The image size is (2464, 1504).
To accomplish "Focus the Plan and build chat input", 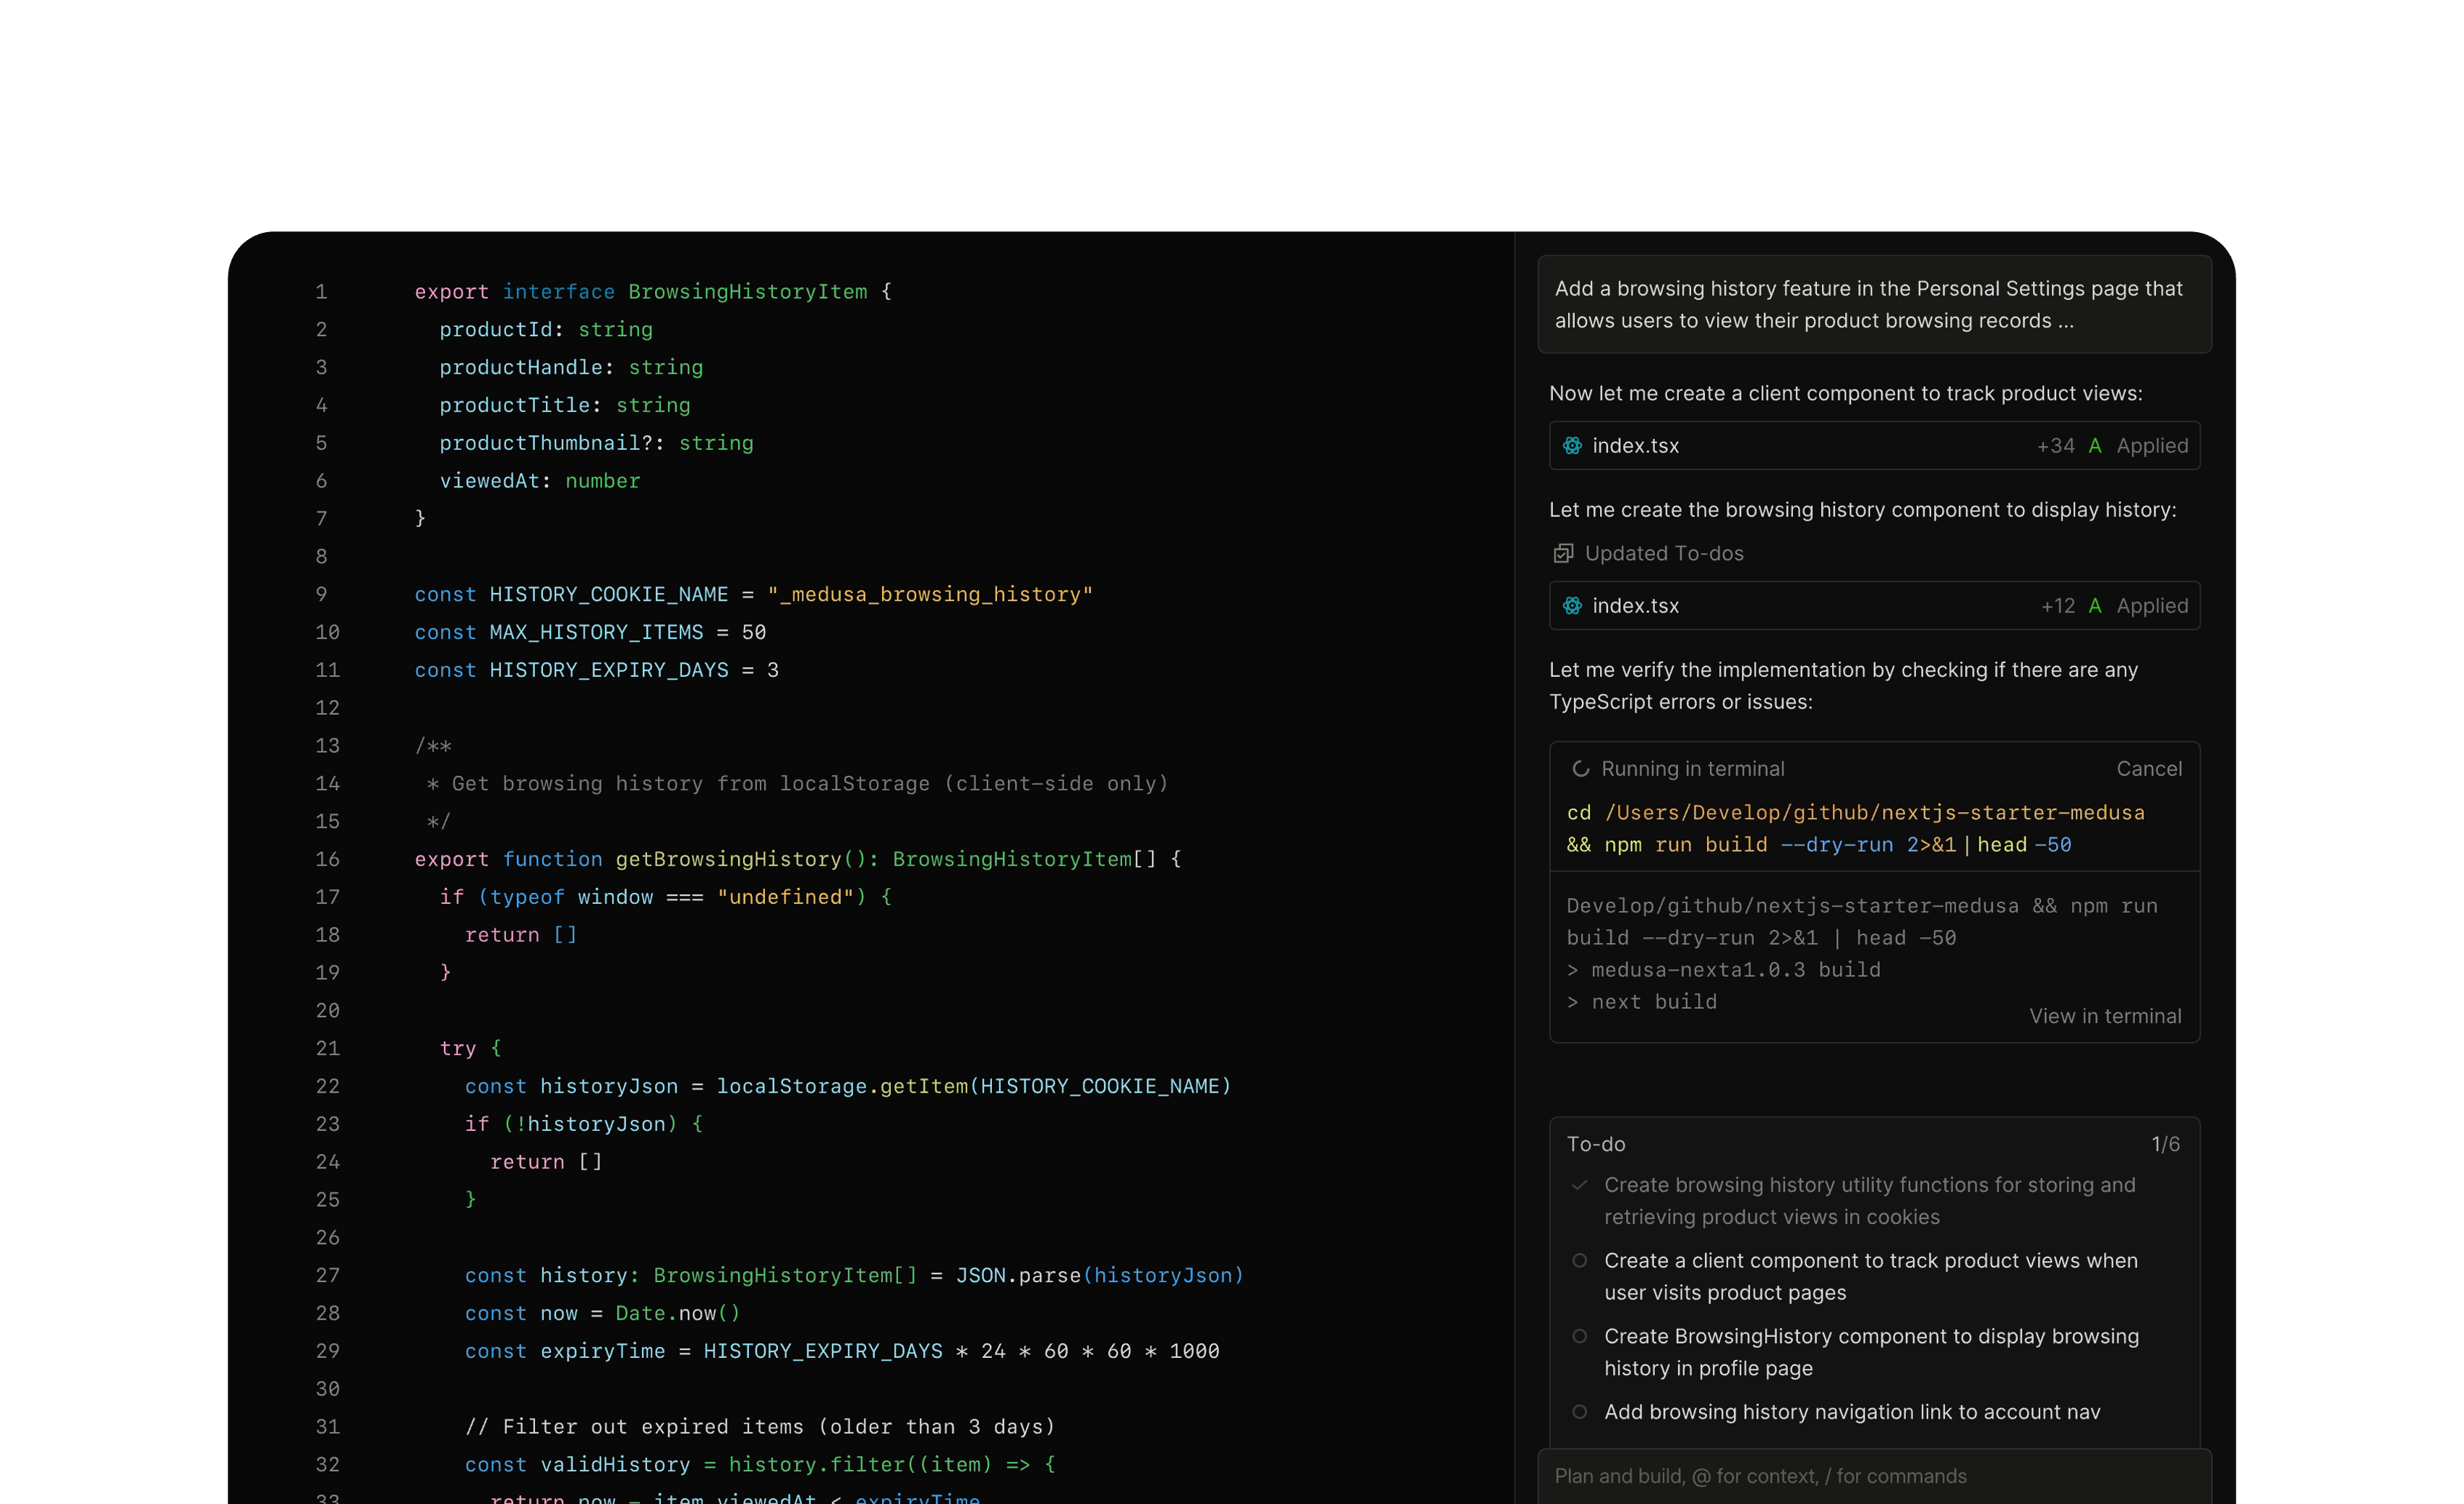I will (x=1874, y=1476).
